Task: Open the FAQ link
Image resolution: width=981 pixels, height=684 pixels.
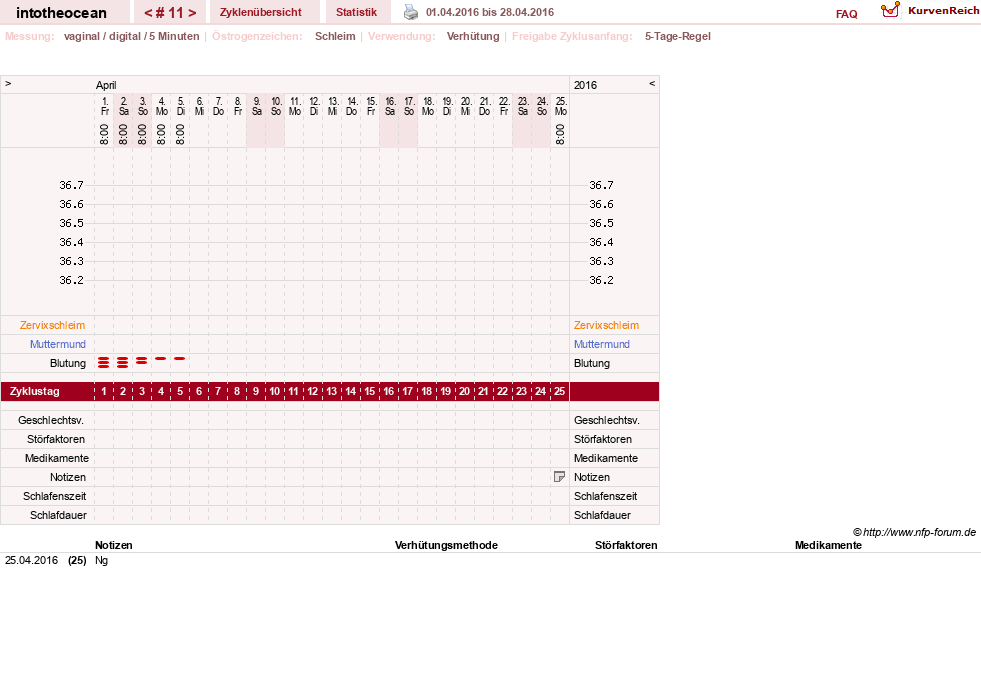Action: [x=846, y=14]
